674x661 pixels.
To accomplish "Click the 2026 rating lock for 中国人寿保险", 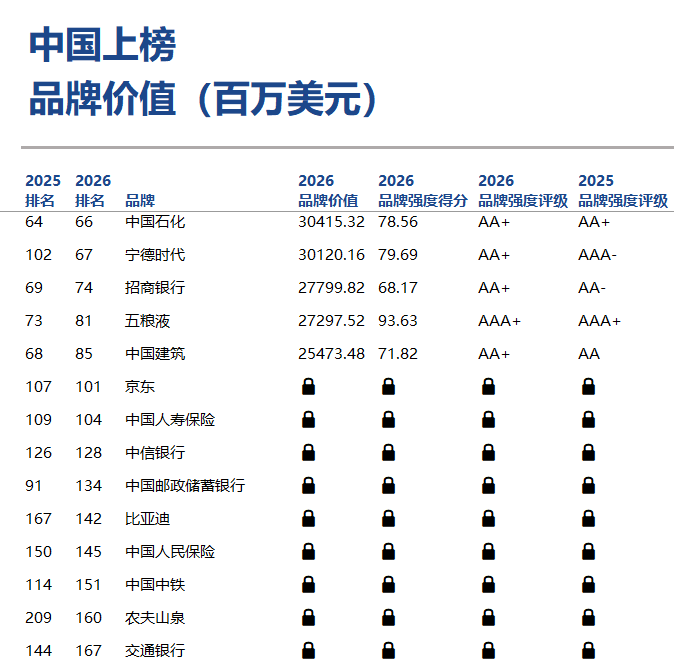I will point(488,419).
